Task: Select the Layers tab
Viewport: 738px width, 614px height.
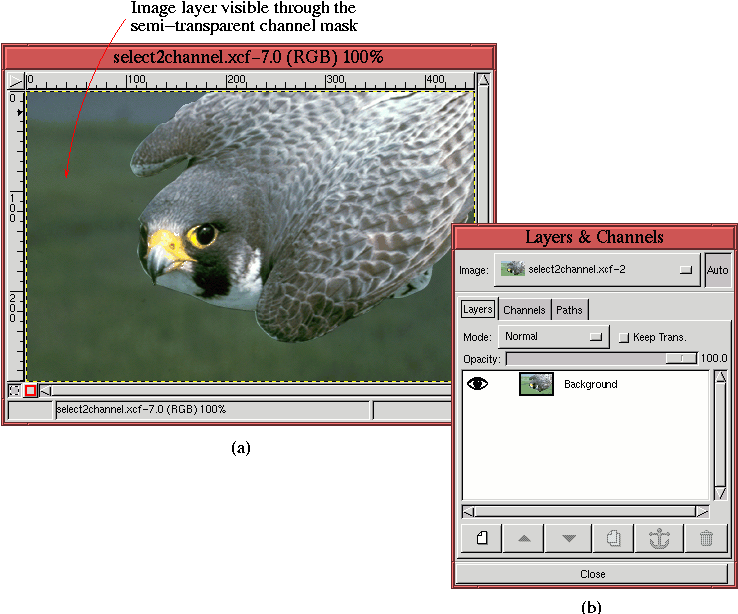Action: [x=478, y=310]
